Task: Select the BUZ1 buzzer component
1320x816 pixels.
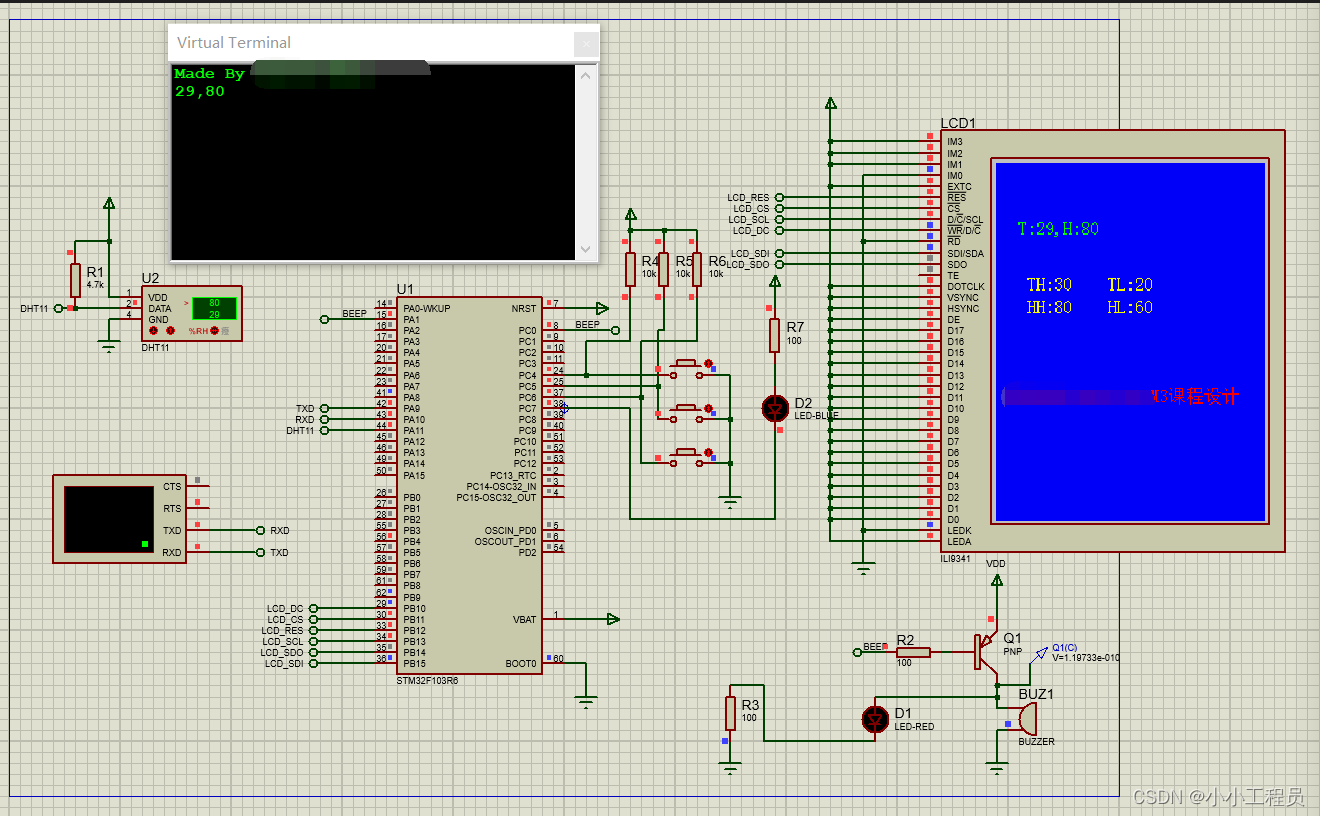Action: point(1023,719)
